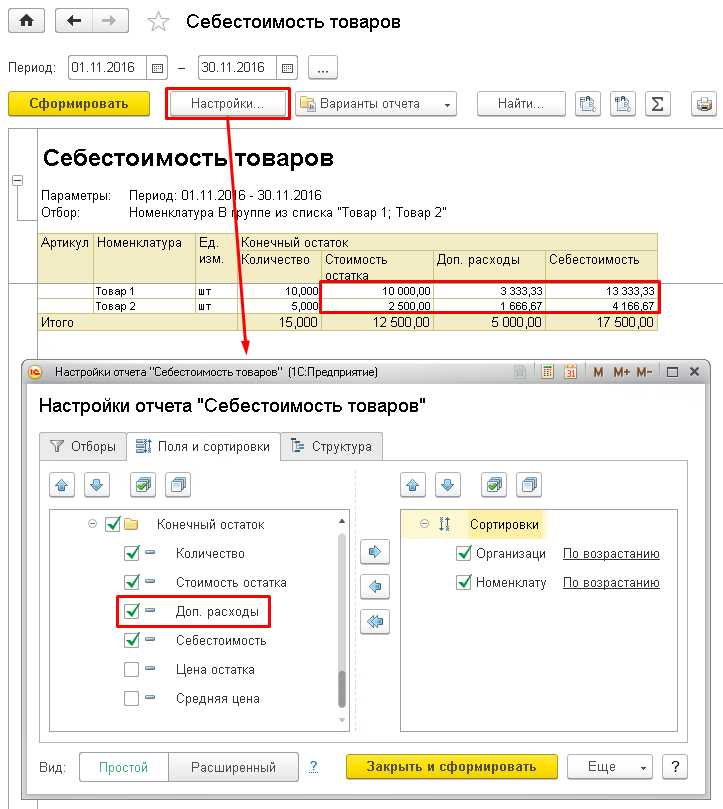The height and width of the screenshot is (809, 723).
Task: Add report to favorites with star
Action: (158, 22)
